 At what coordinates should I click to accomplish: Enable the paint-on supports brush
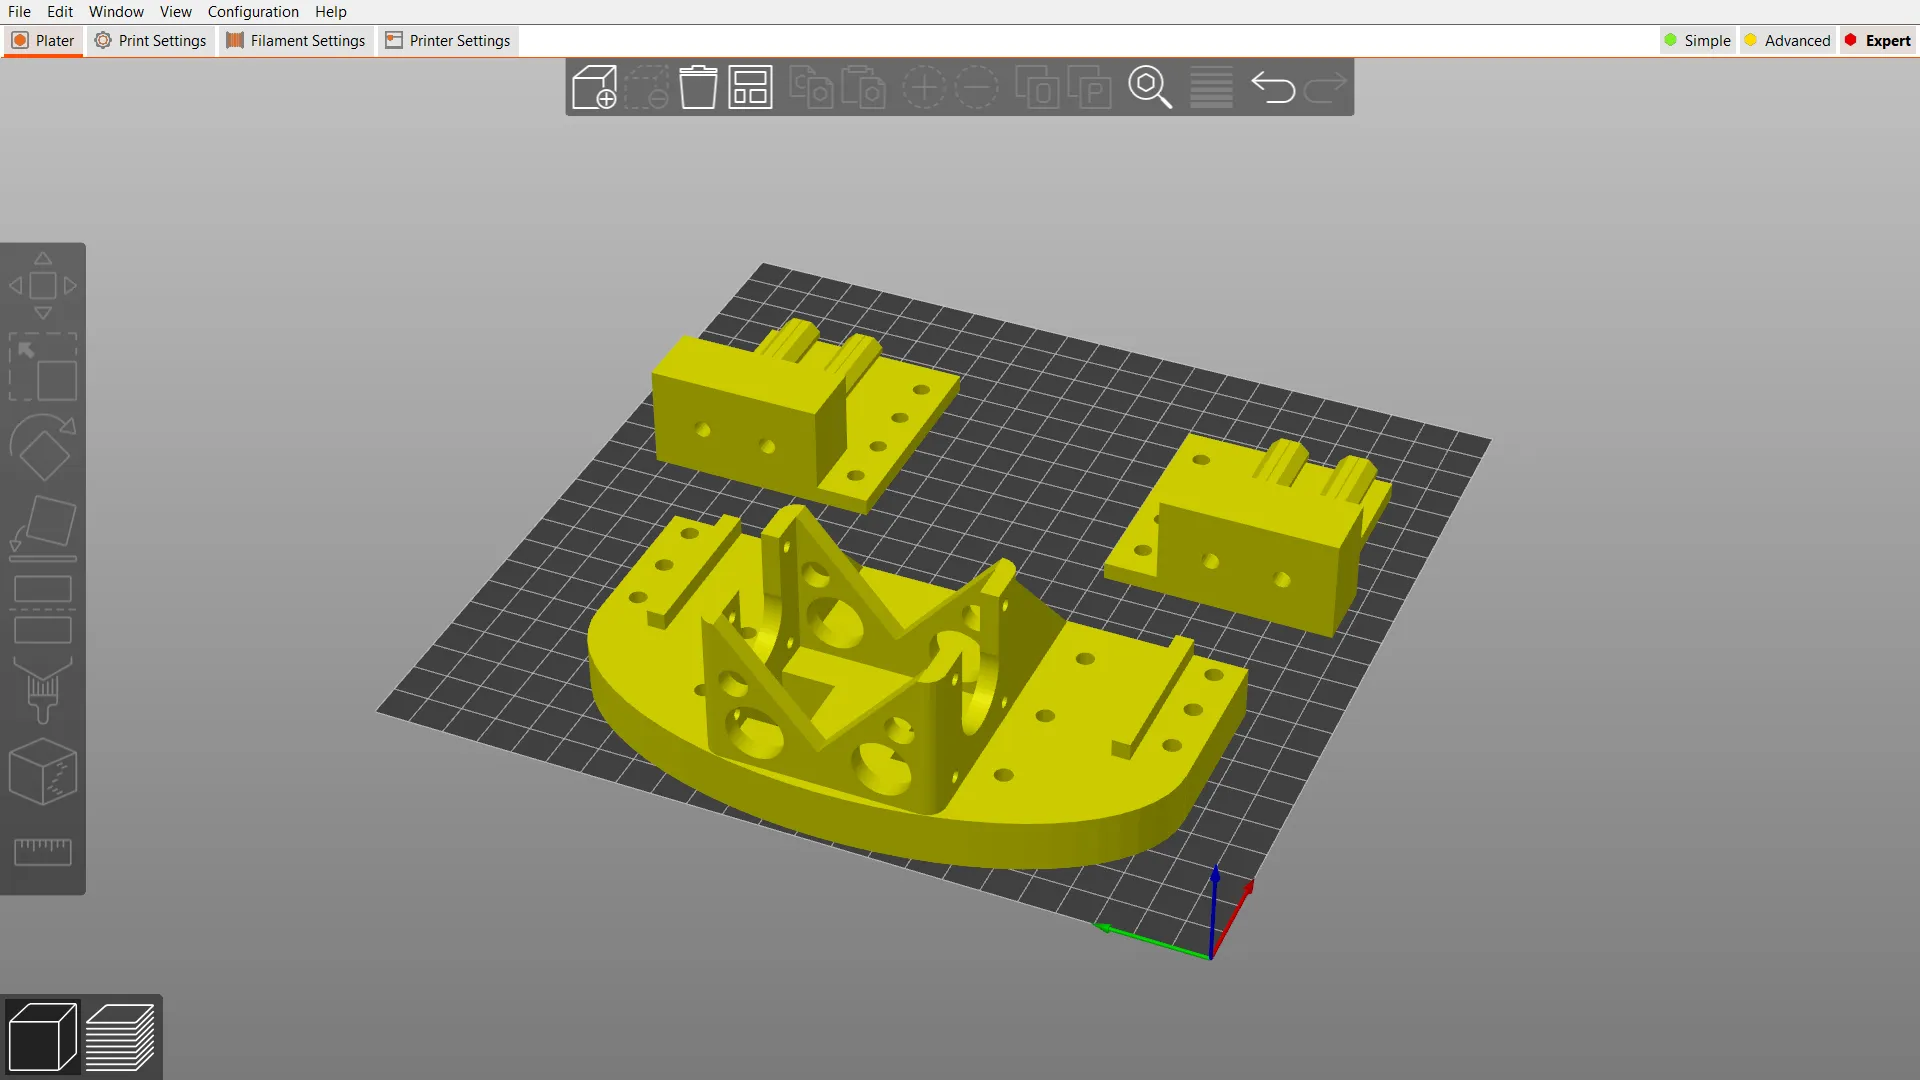point(43,690)
